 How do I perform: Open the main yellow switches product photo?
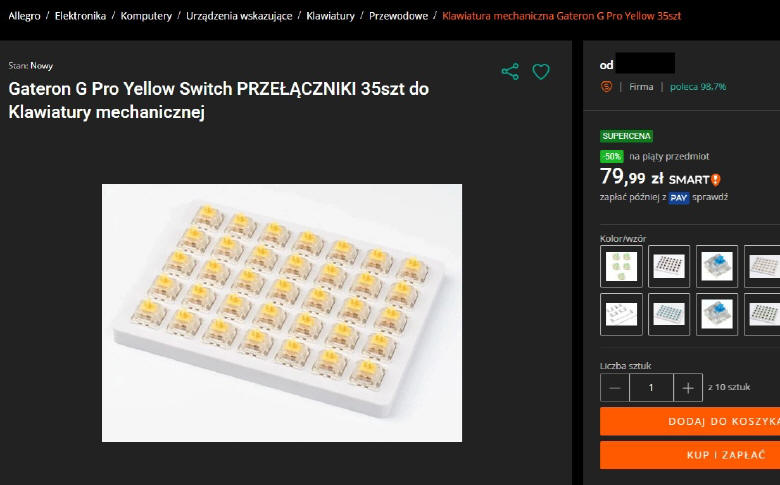pos(282,313)
